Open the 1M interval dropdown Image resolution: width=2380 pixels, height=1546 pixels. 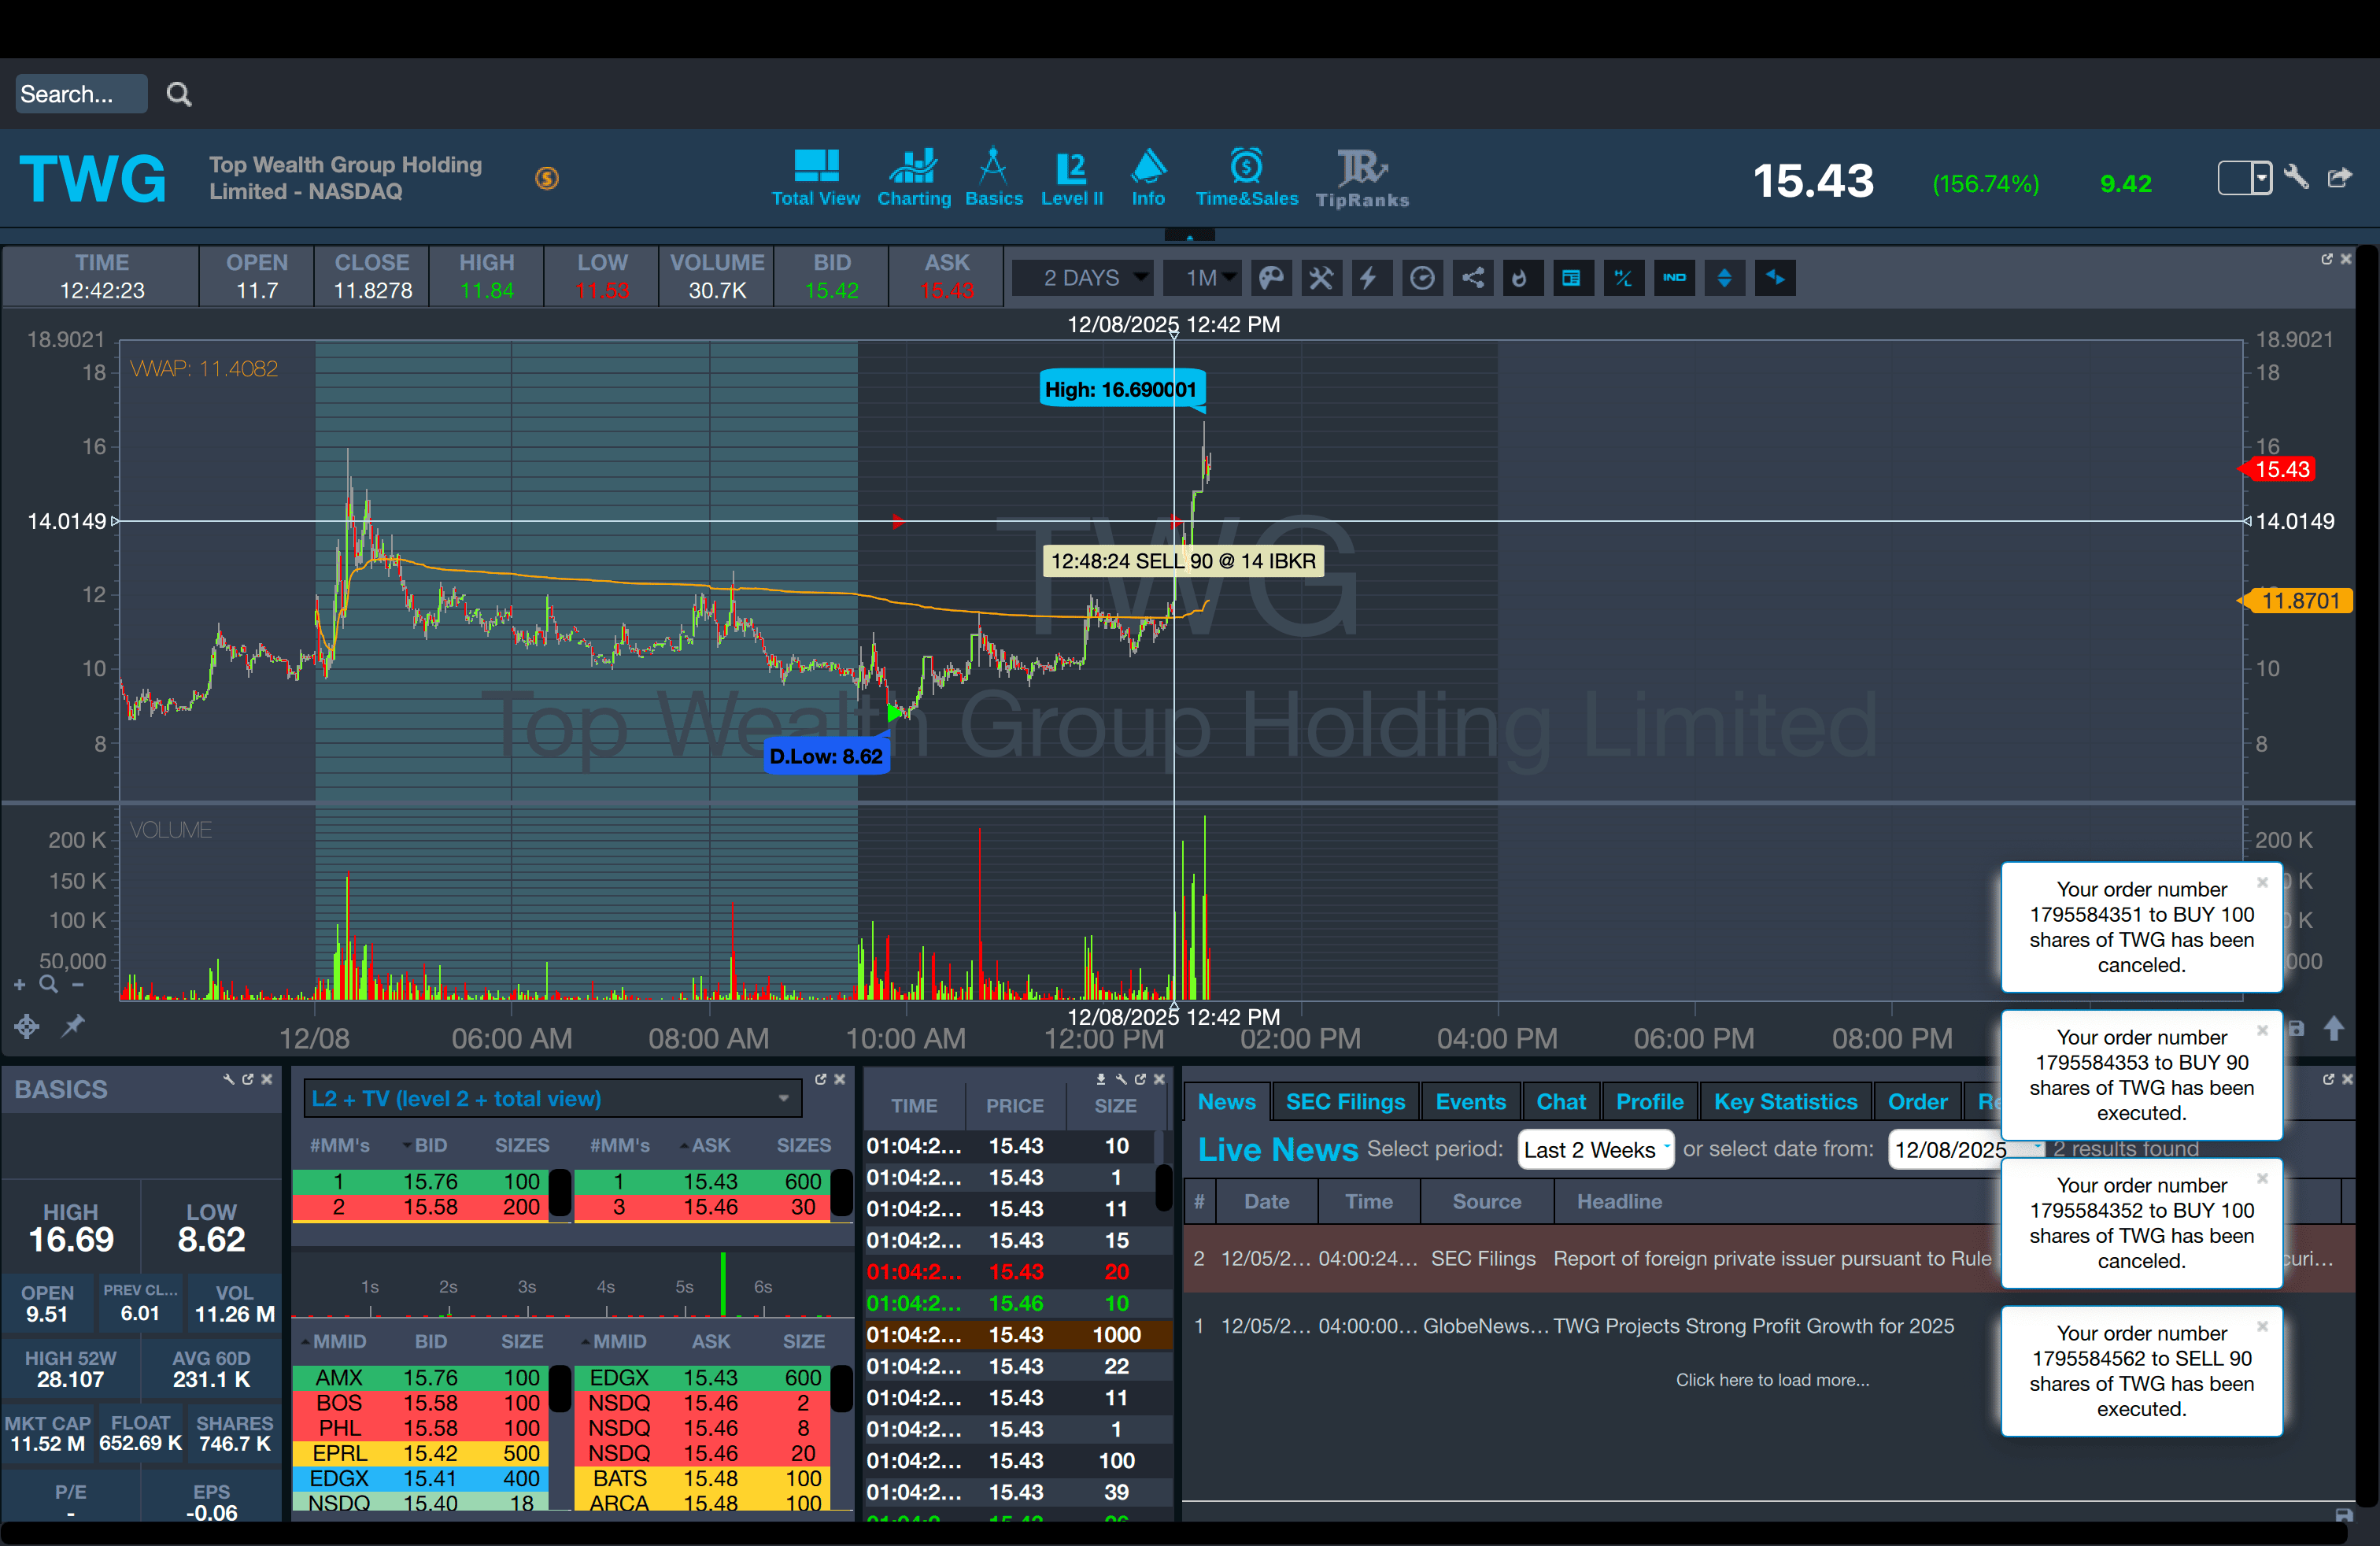1203,278
